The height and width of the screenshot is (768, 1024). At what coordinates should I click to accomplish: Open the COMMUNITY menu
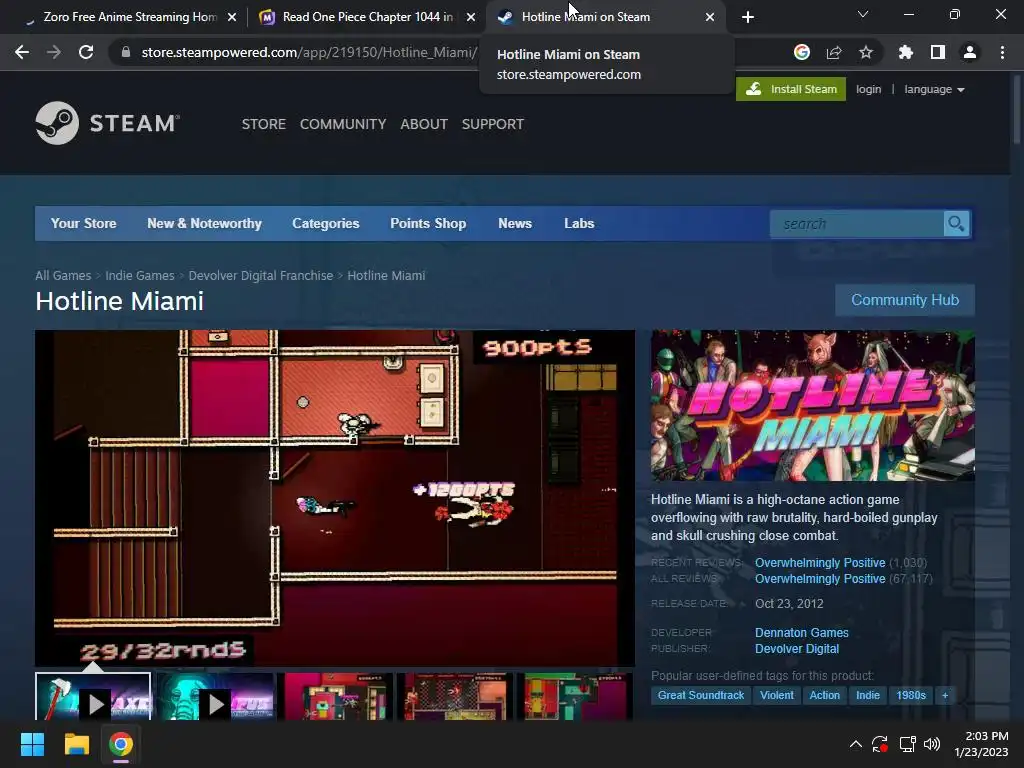[343, 124]
